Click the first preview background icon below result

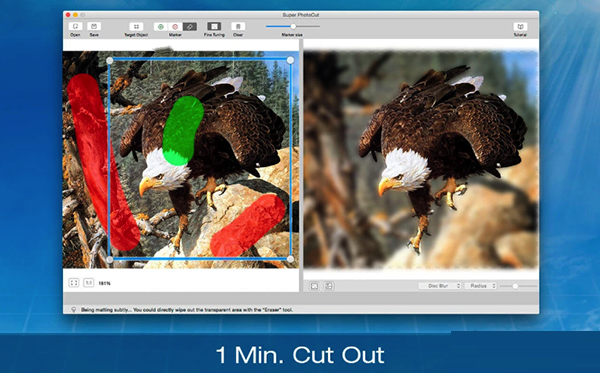314,286
